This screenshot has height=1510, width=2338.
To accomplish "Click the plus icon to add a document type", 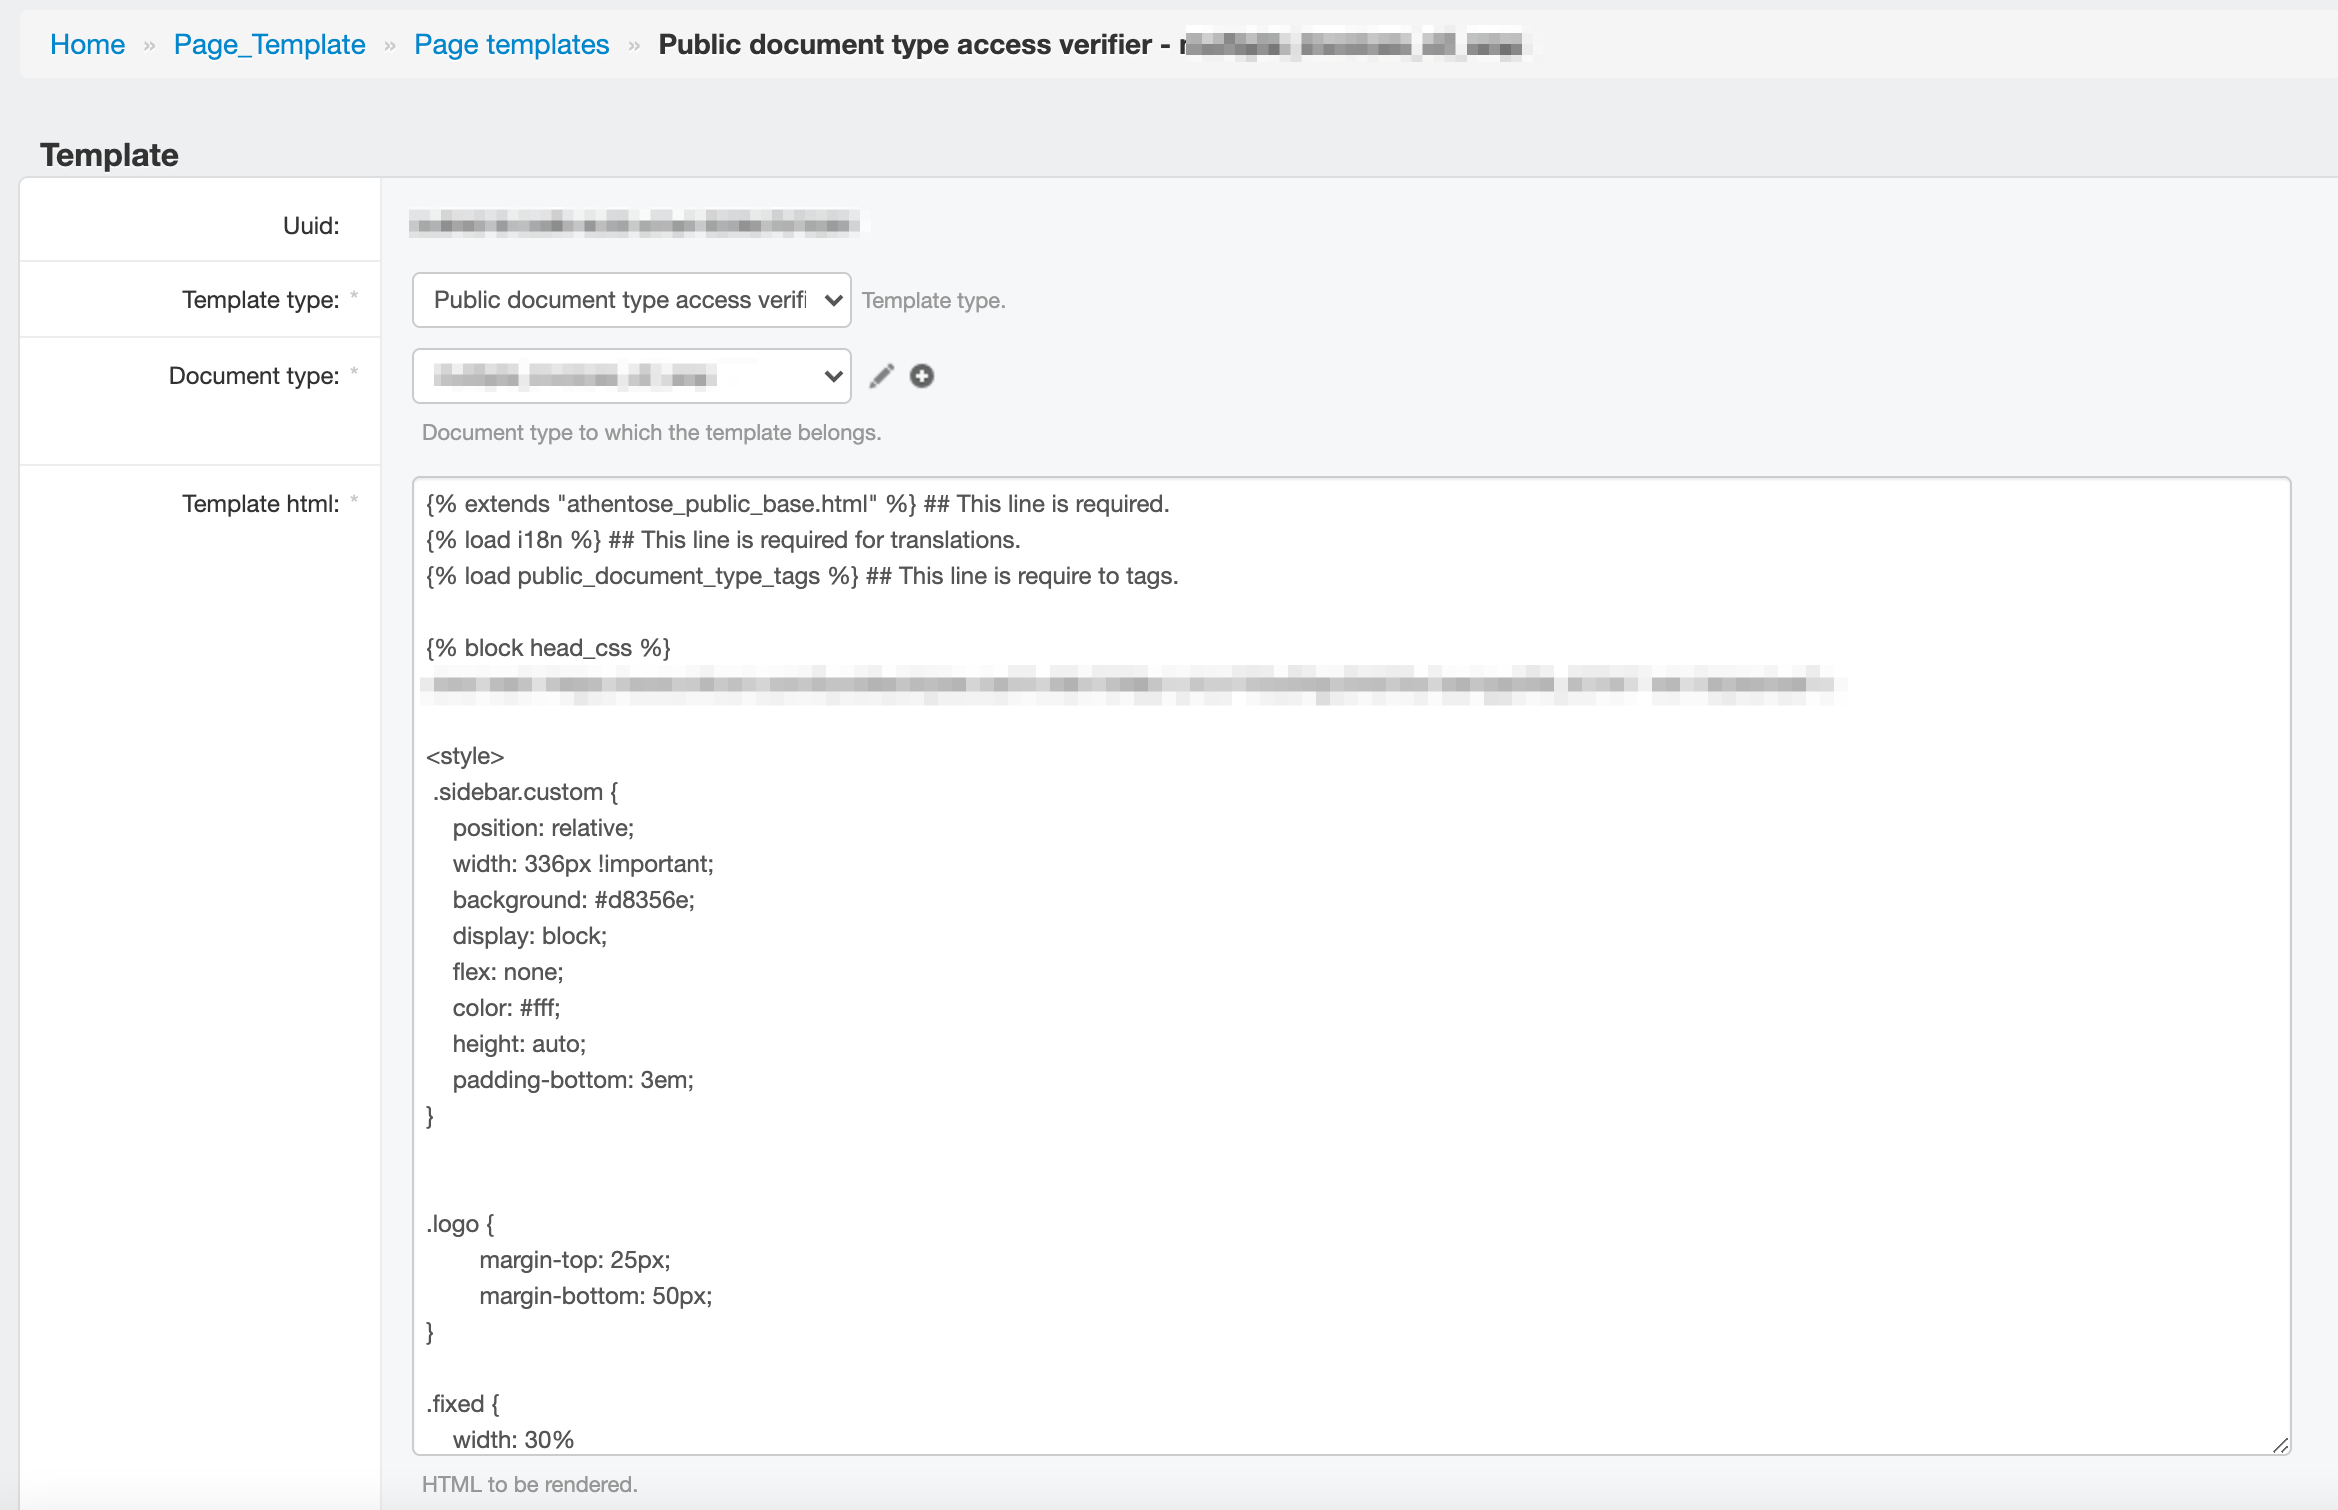I will 922,375.
